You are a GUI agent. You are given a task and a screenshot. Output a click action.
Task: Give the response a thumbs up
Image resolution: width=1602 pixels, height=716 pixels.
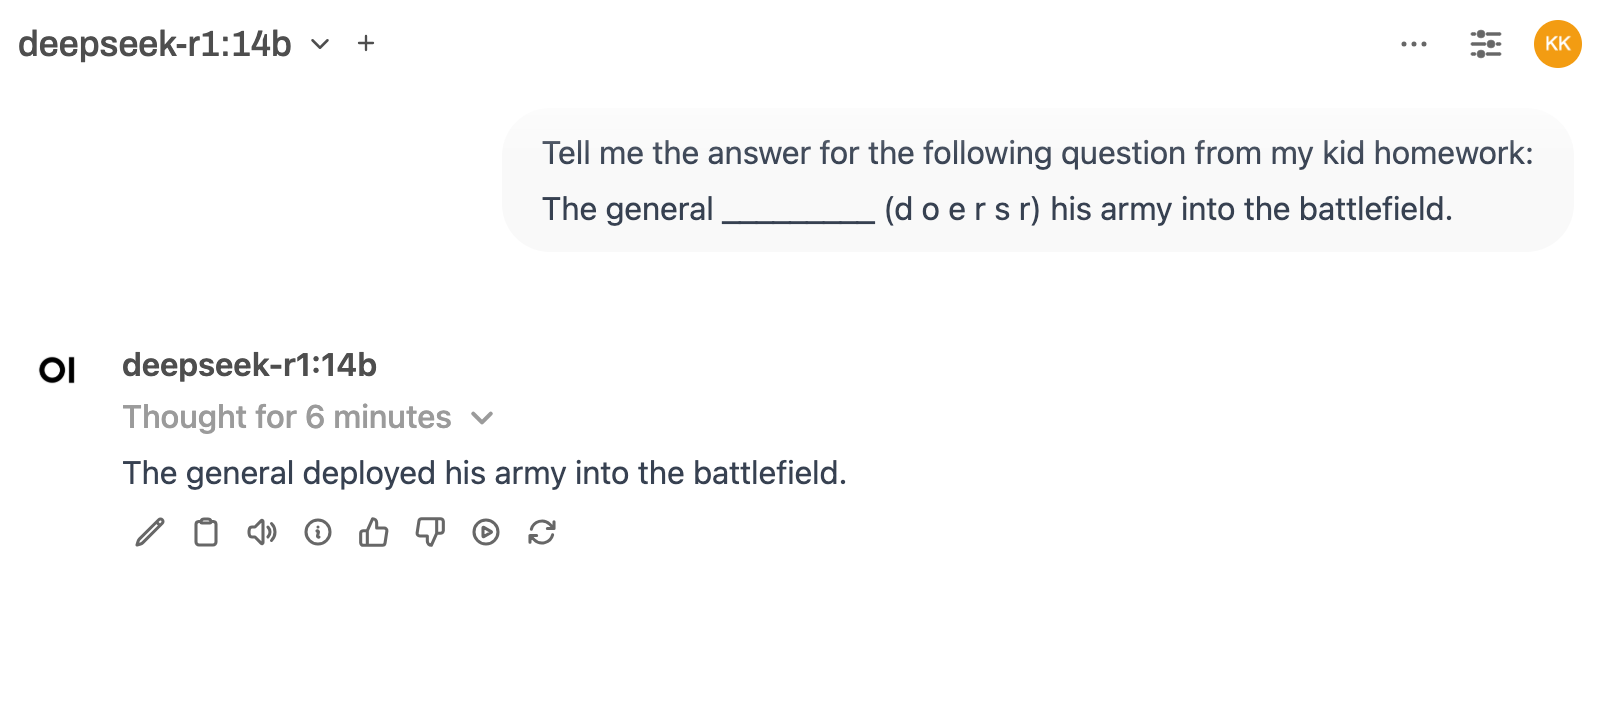374,533
